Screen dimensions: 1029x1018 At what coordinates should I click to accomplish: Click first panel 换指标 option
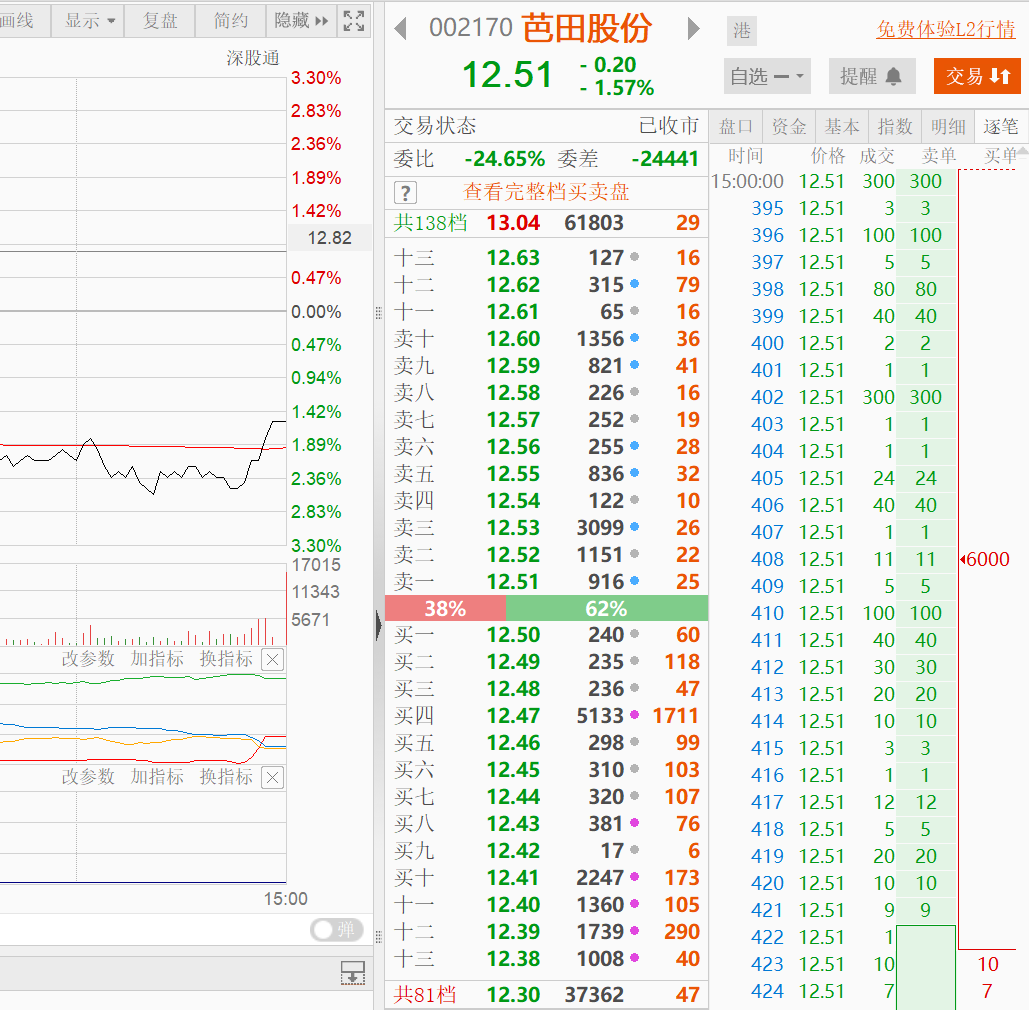226,659
